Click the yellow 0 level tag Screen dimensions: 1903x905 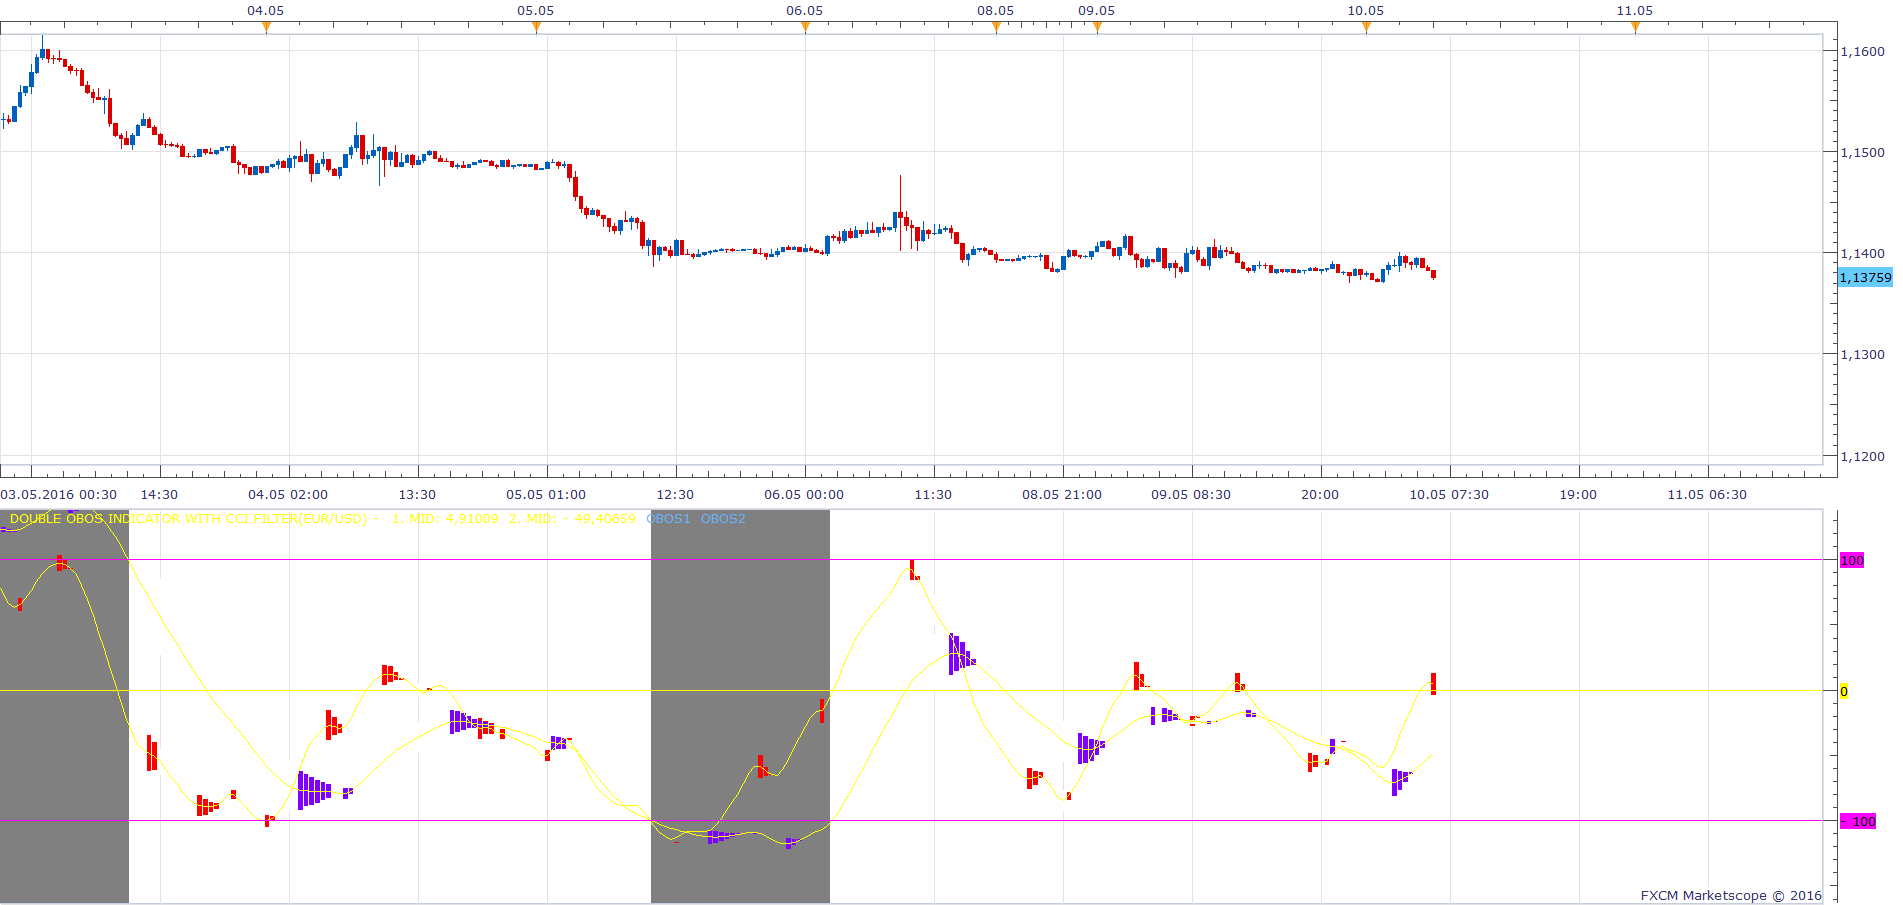point(1844,691)
